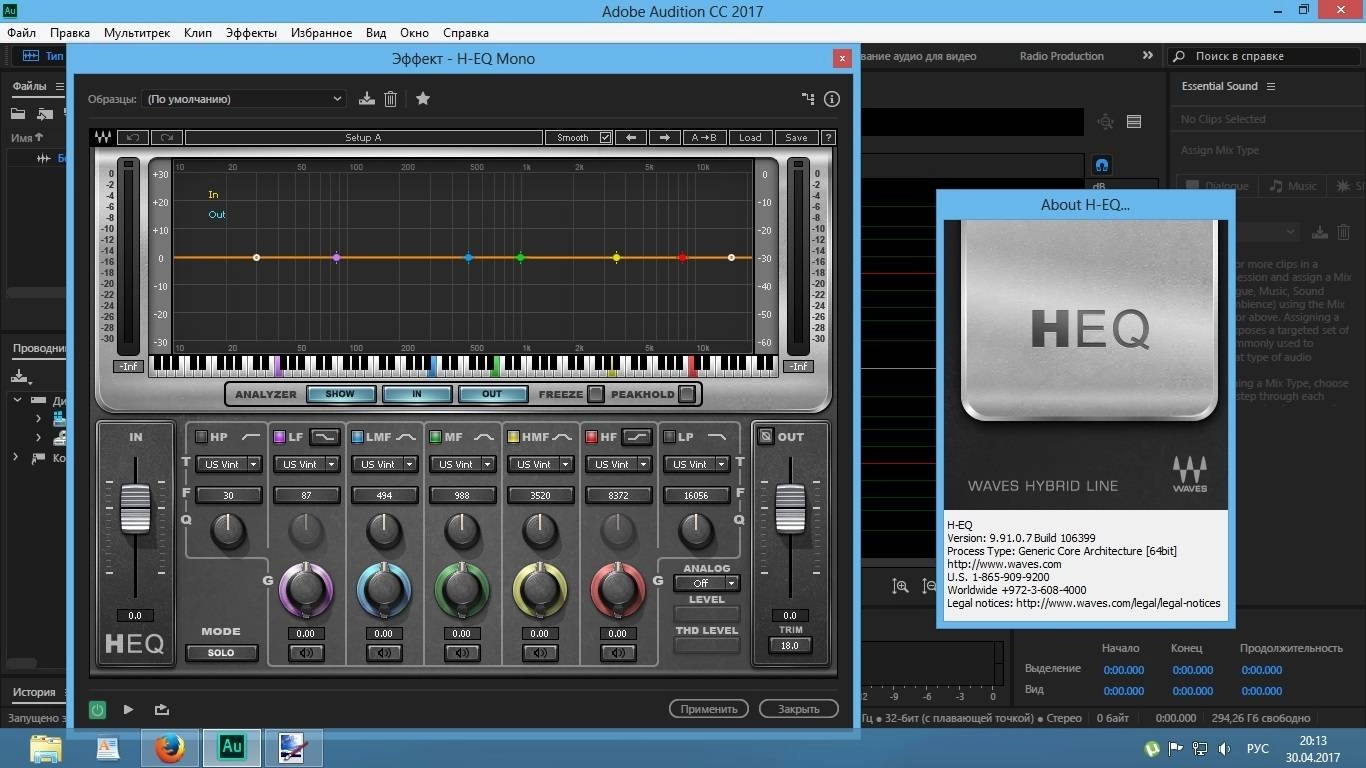
Task: Solo the LMF band speaker icon
Action: pyautogui.click(x=383, y=653)
